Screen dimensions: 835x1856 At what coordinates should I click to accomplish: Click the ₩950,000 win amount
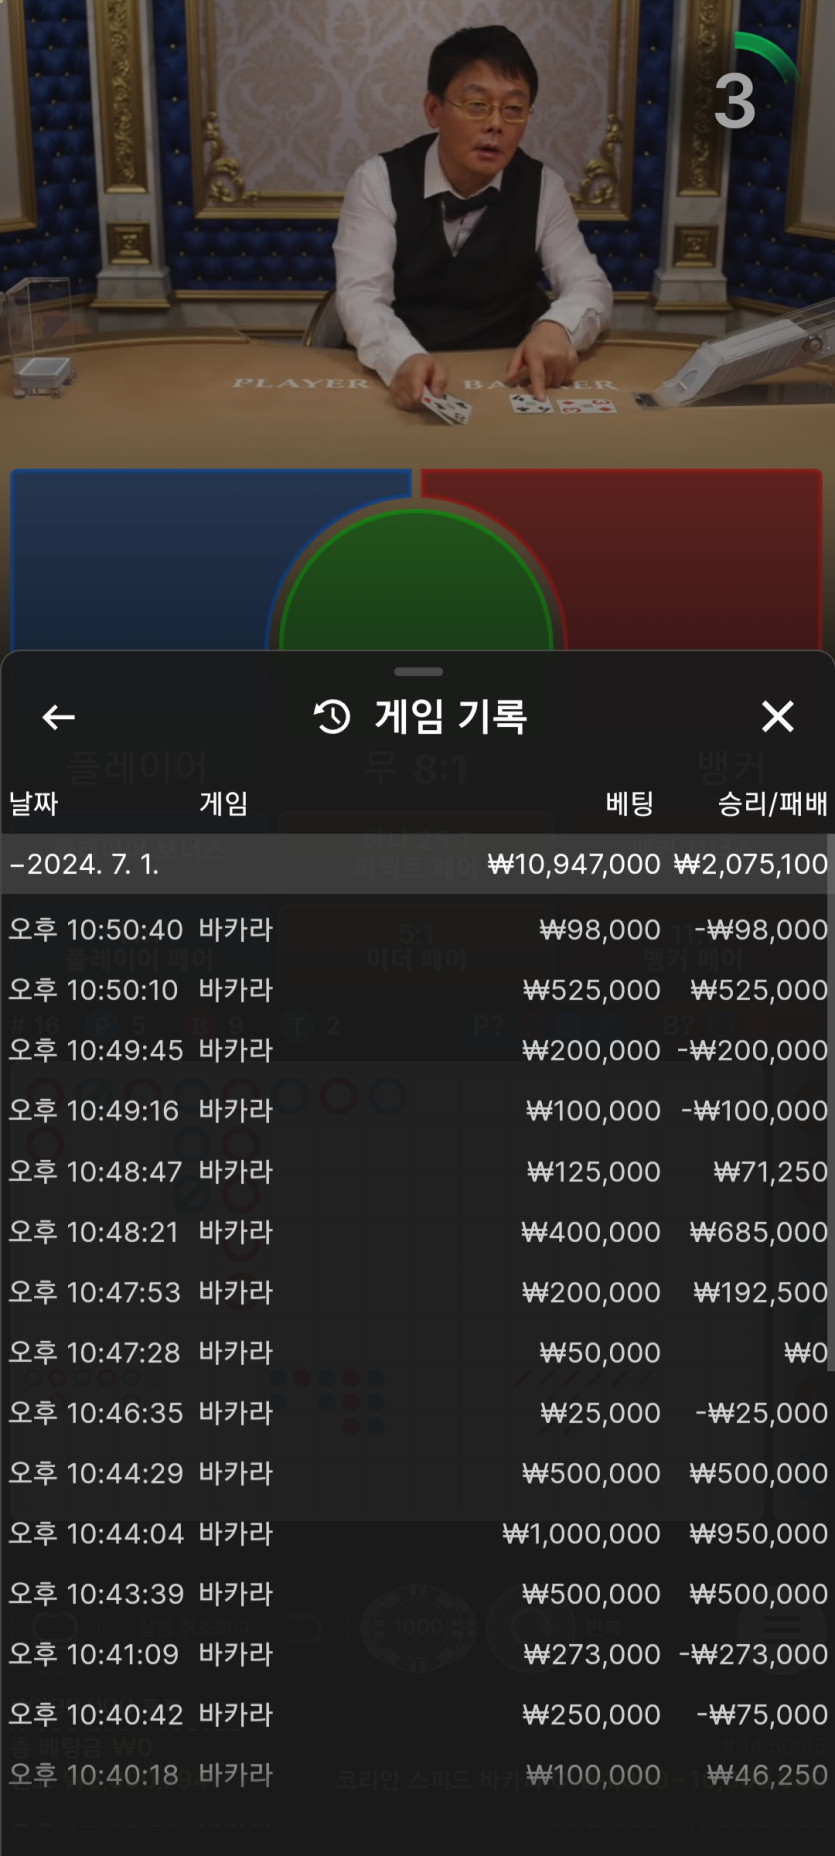pyautogui.click(x=759, y=1533)
